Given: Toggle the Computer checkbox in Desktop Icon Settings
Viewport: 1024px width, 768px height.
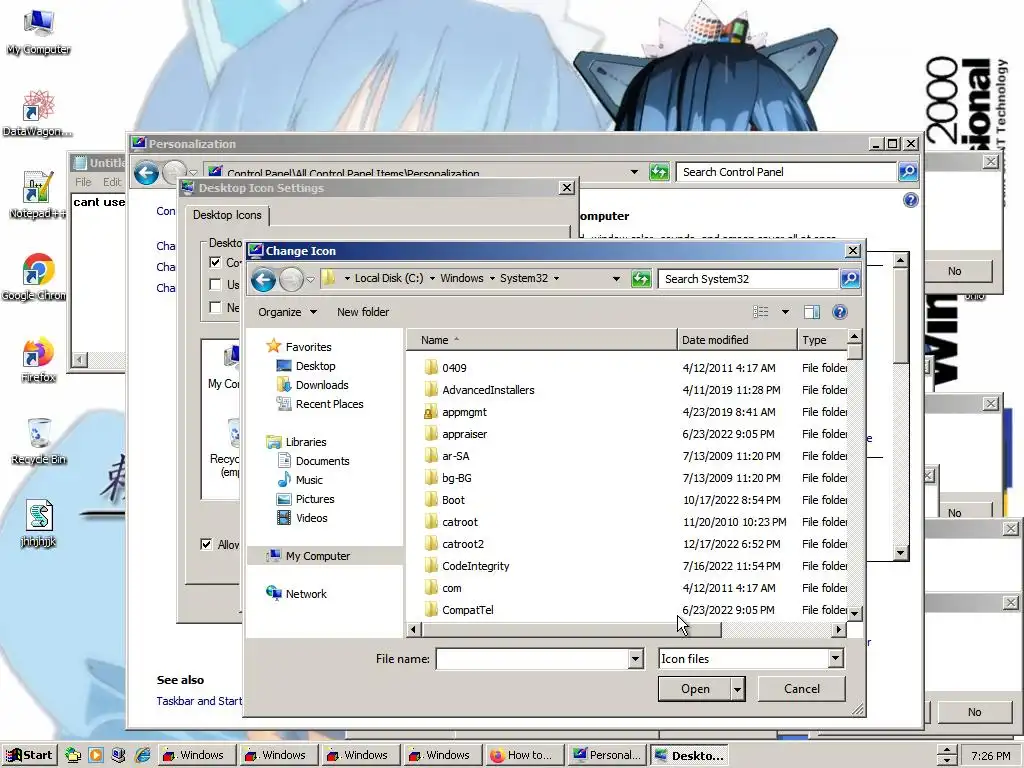Looking at the screenshot, I should click(x=216, y=263).
